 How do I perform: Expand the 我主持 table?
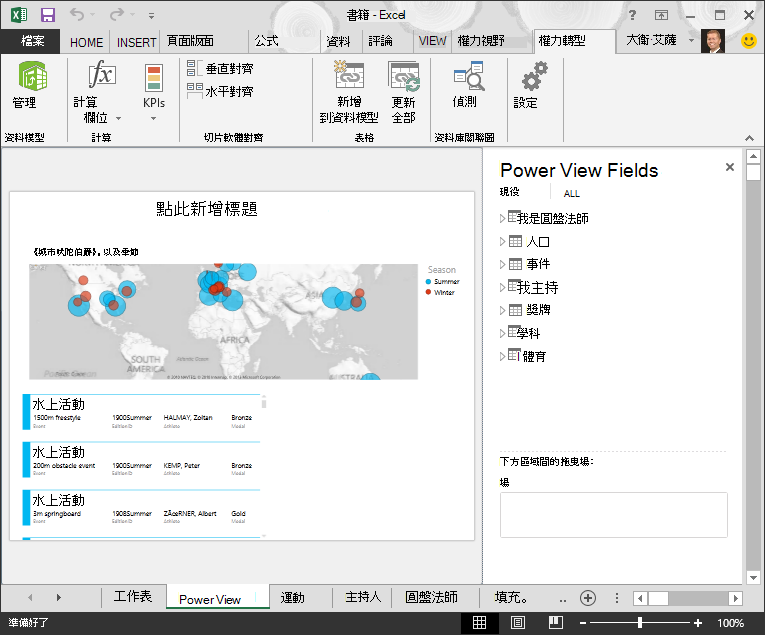[502, 287]
